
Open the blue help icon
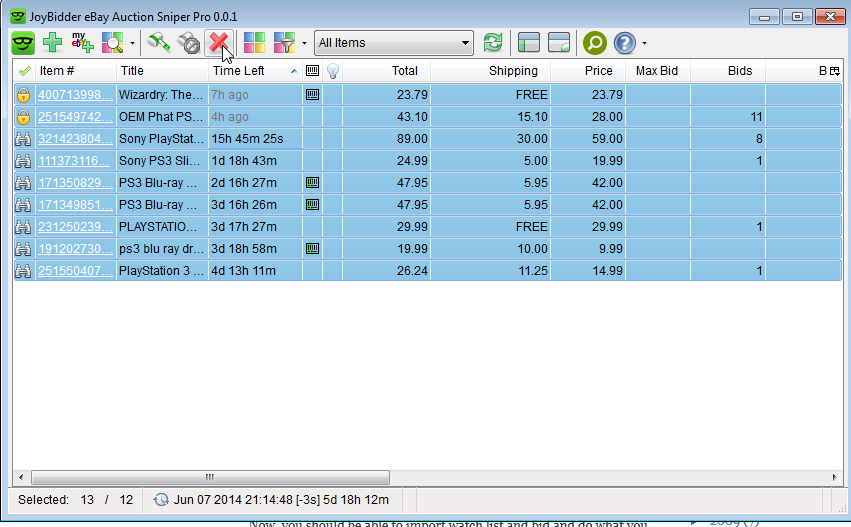coord(625,43)
